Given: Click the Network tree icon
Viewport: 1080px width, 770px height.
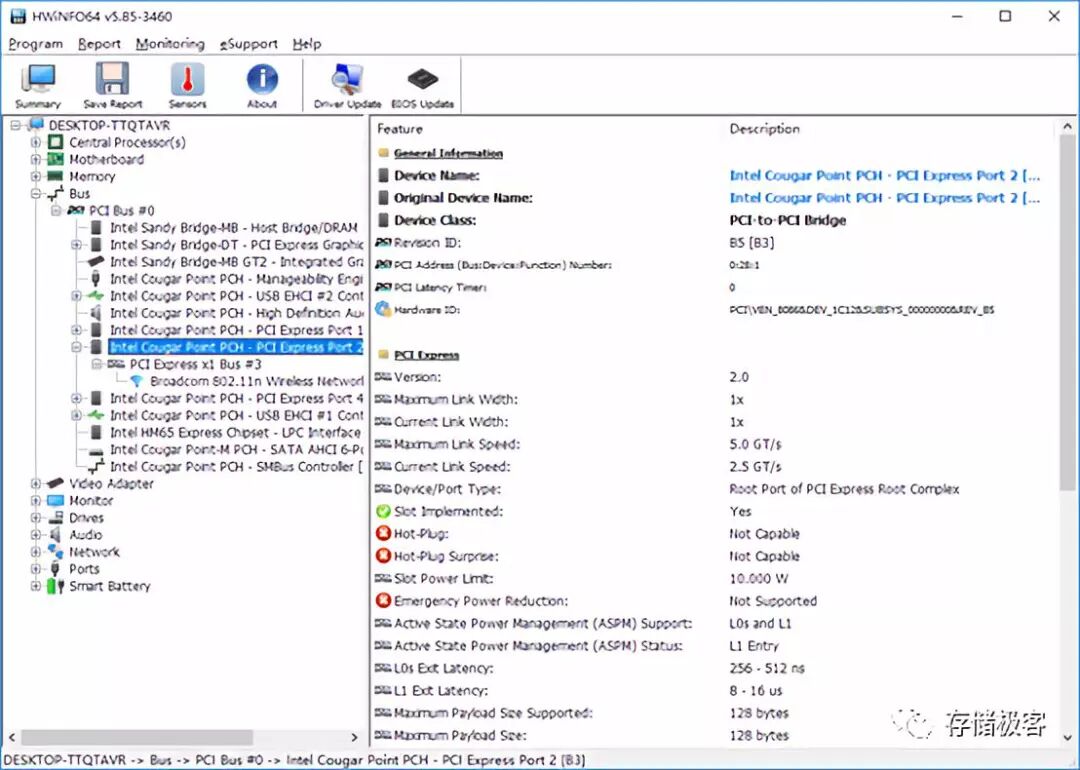Looking at the screenshot, I should (x=55, y=552).
